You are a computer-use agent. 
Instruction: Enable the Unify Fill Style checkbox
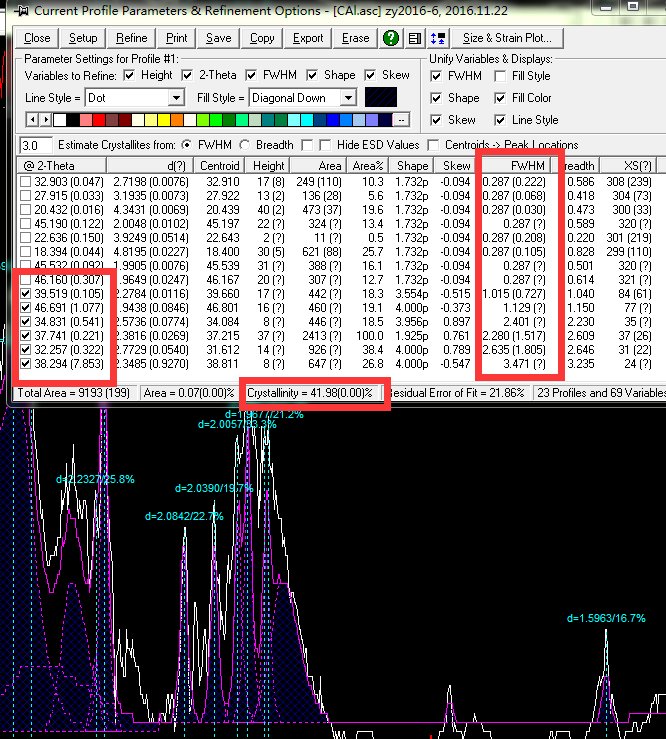[x=500, y=76]
